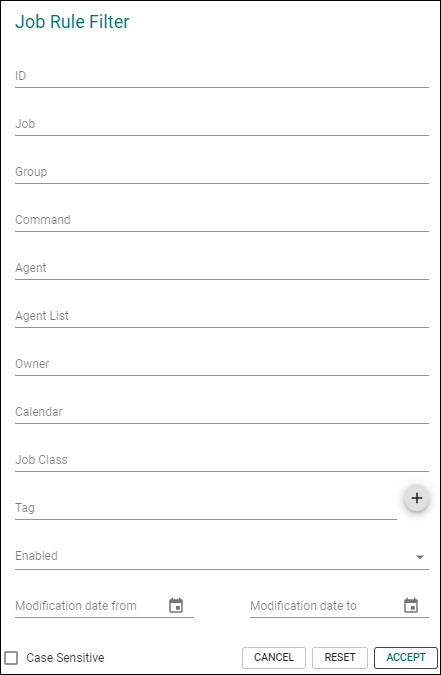The height and width of the screenshot is (675, 441).
Task: Open calendar picker for Modification date from
Action: click(x=176, y=605)
